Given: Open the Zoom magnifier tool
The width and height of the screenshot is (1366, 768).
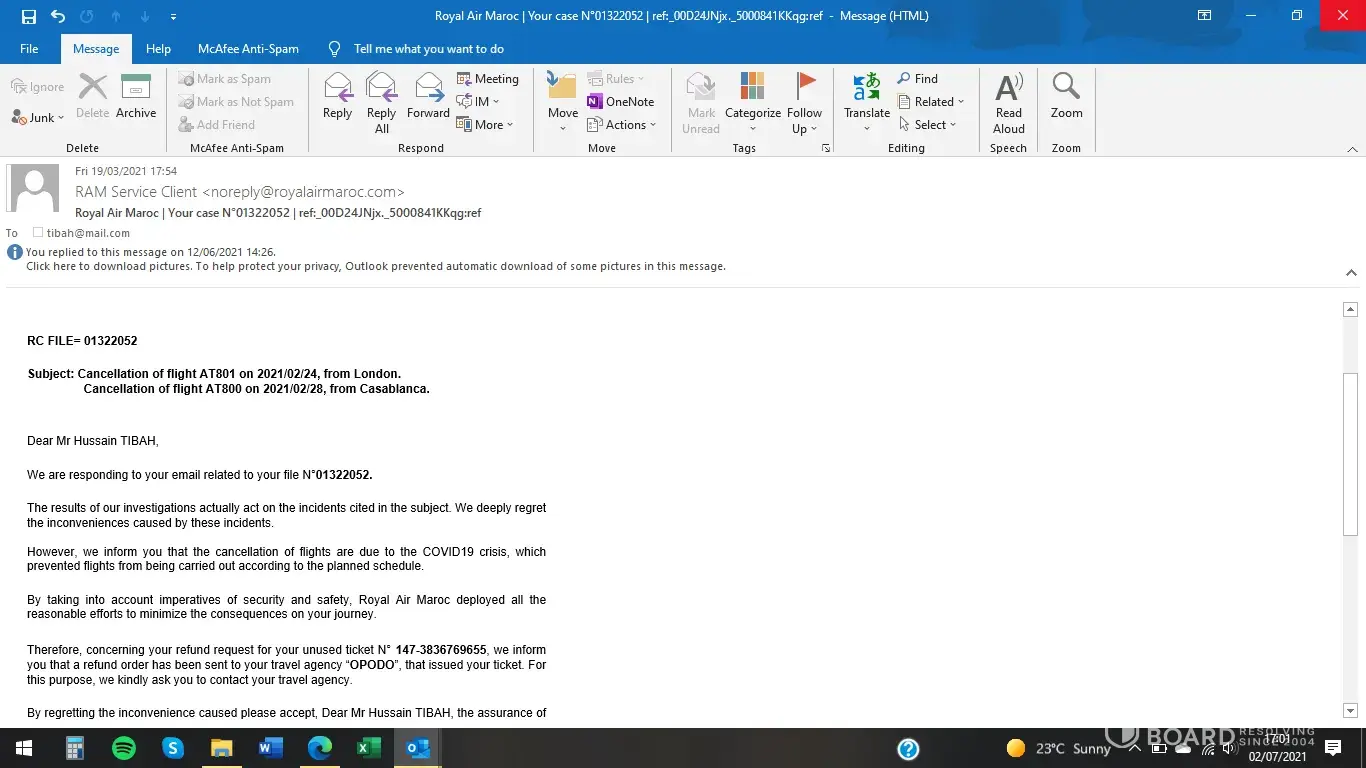Looking at the screenshot, I should (1066, 97).
